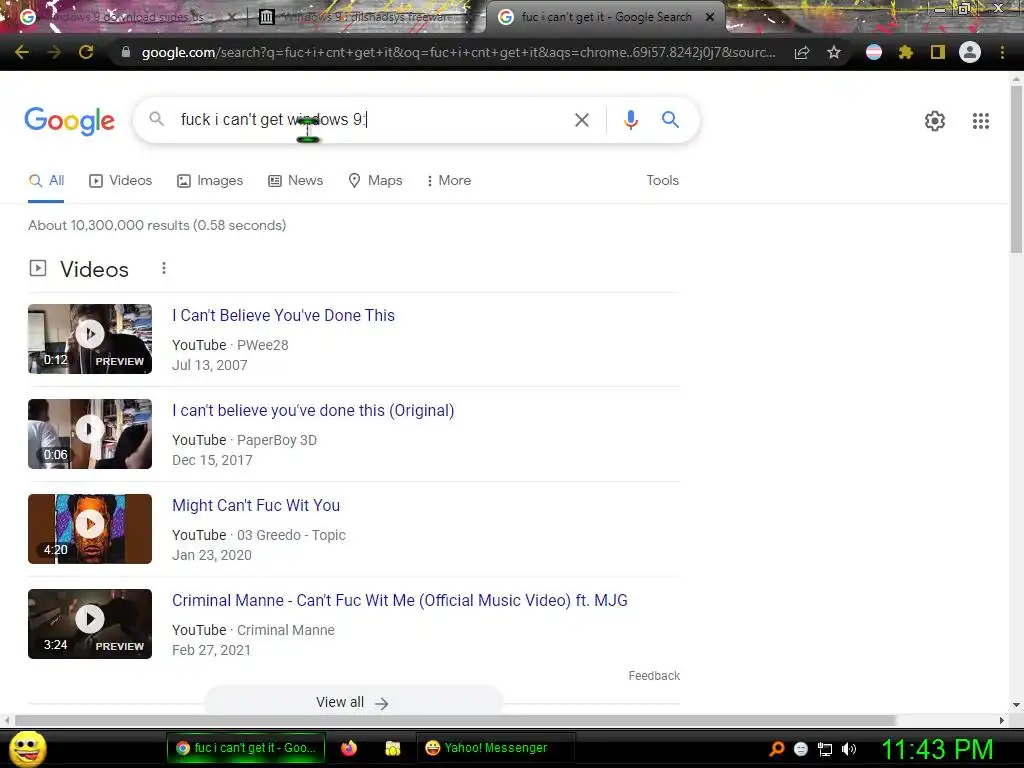Play the 0:12 PWee28 video thumbnail
The image size is (1024, 768).
[90, 339]
